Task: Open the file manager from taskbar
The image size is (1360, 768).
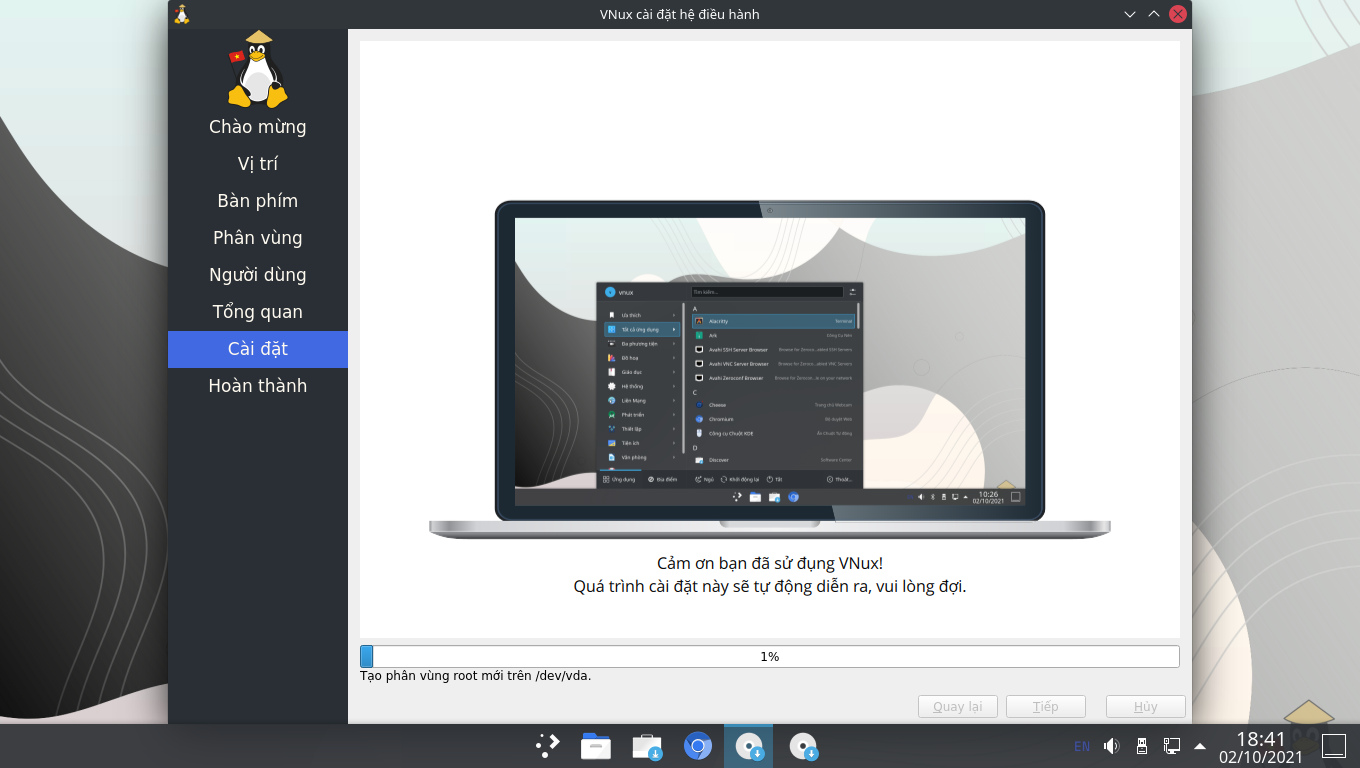Action: [596, 746]
